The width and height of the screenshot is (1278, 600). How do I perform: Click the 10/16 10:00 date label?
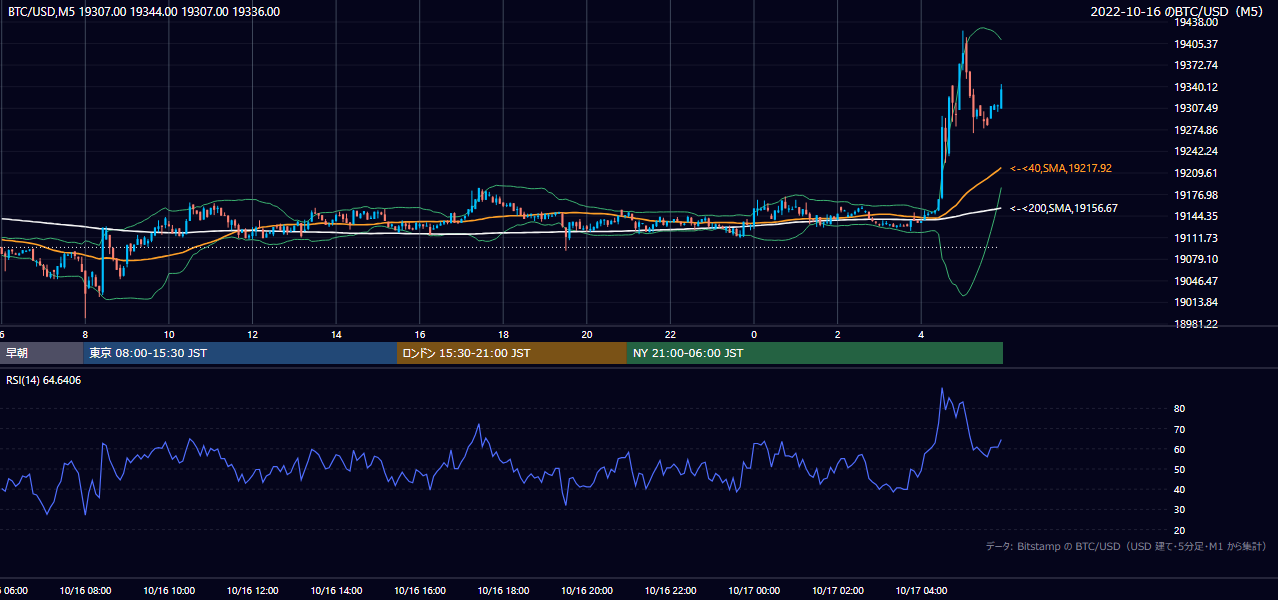(x=169, y=591)
